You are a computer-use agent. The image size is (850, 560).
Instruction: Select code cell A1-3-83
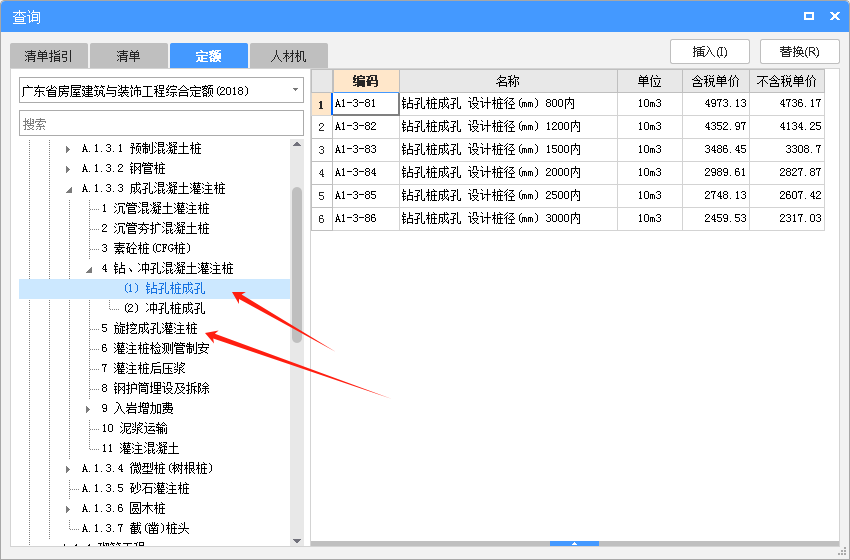(x=366, y=150)
